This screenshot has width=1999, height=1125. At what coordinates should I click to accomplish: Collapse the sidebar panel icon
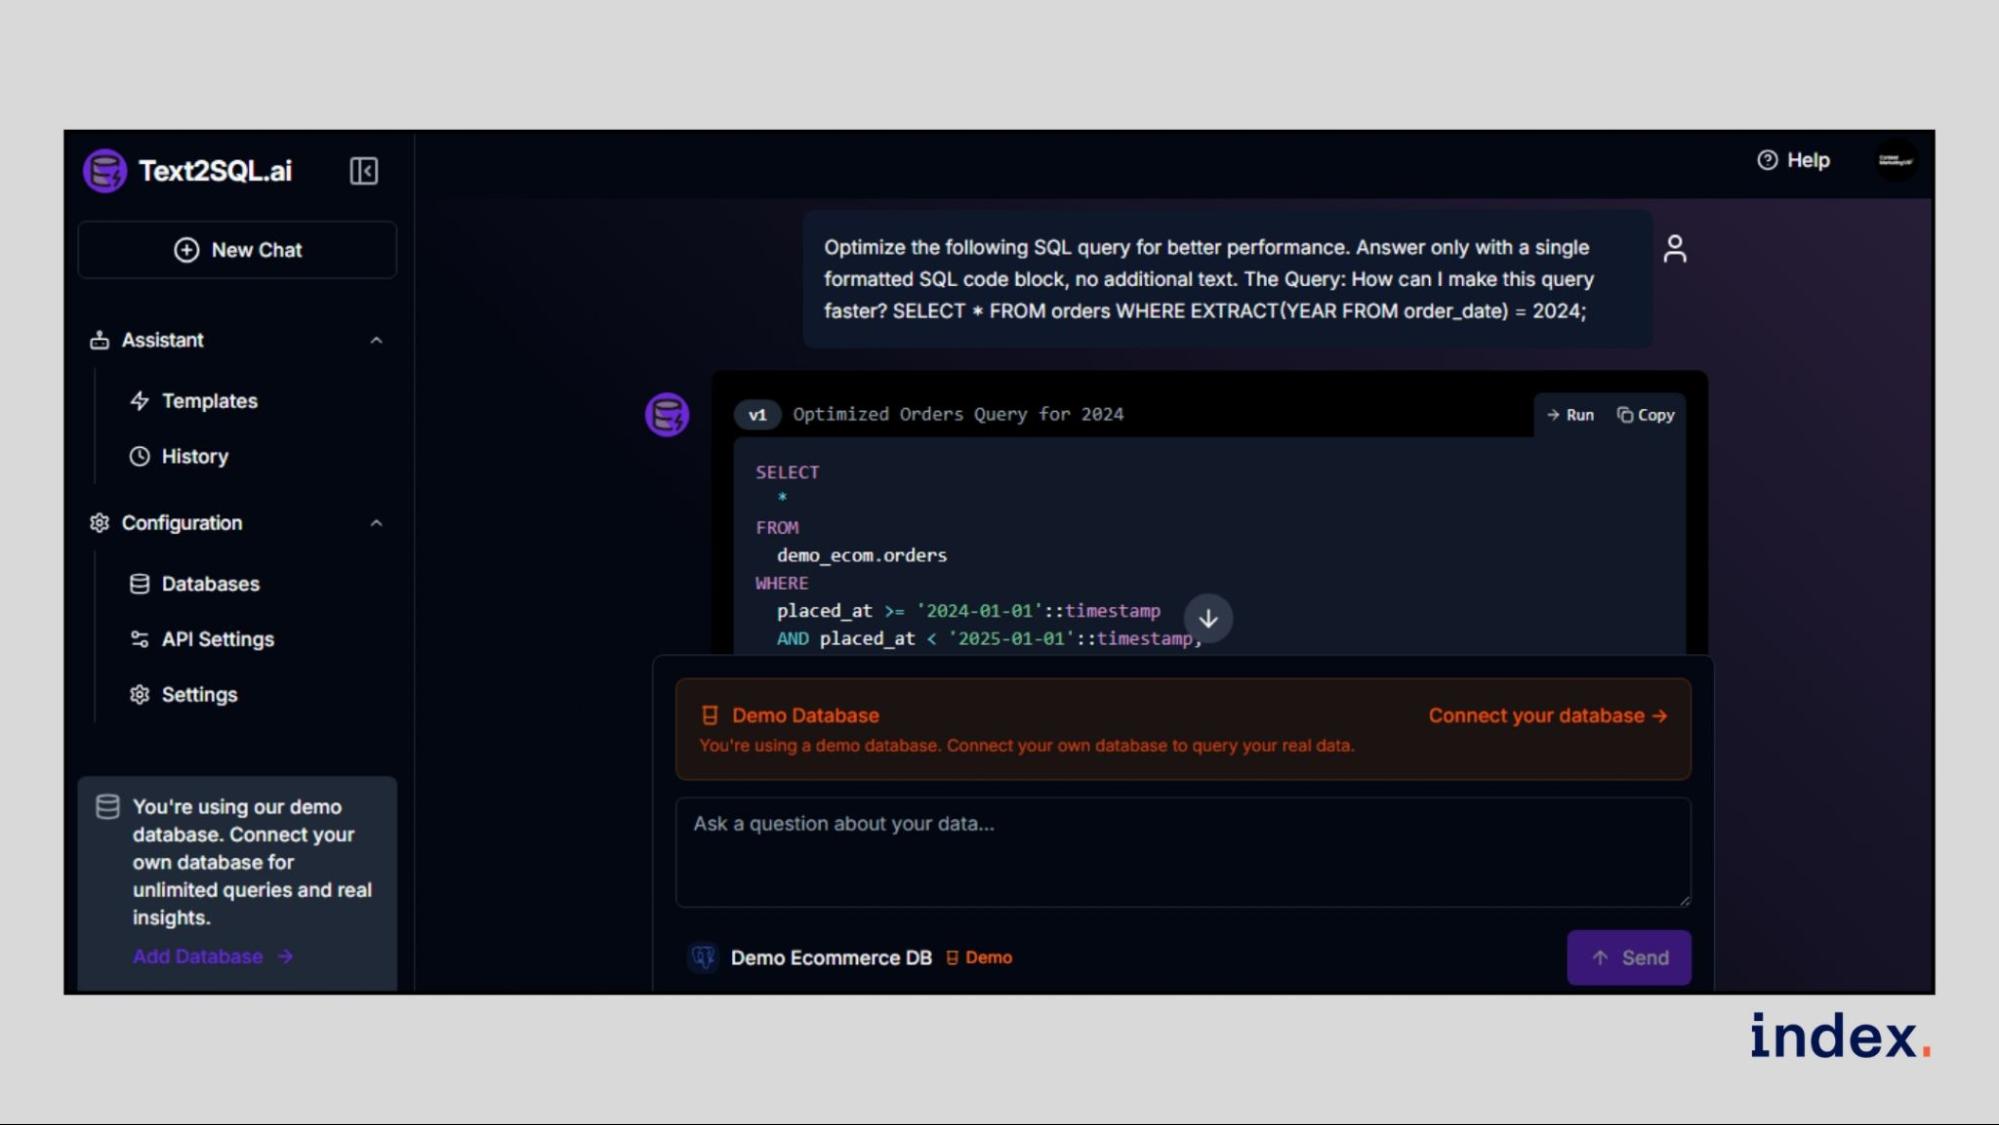(x=363, y=171)
